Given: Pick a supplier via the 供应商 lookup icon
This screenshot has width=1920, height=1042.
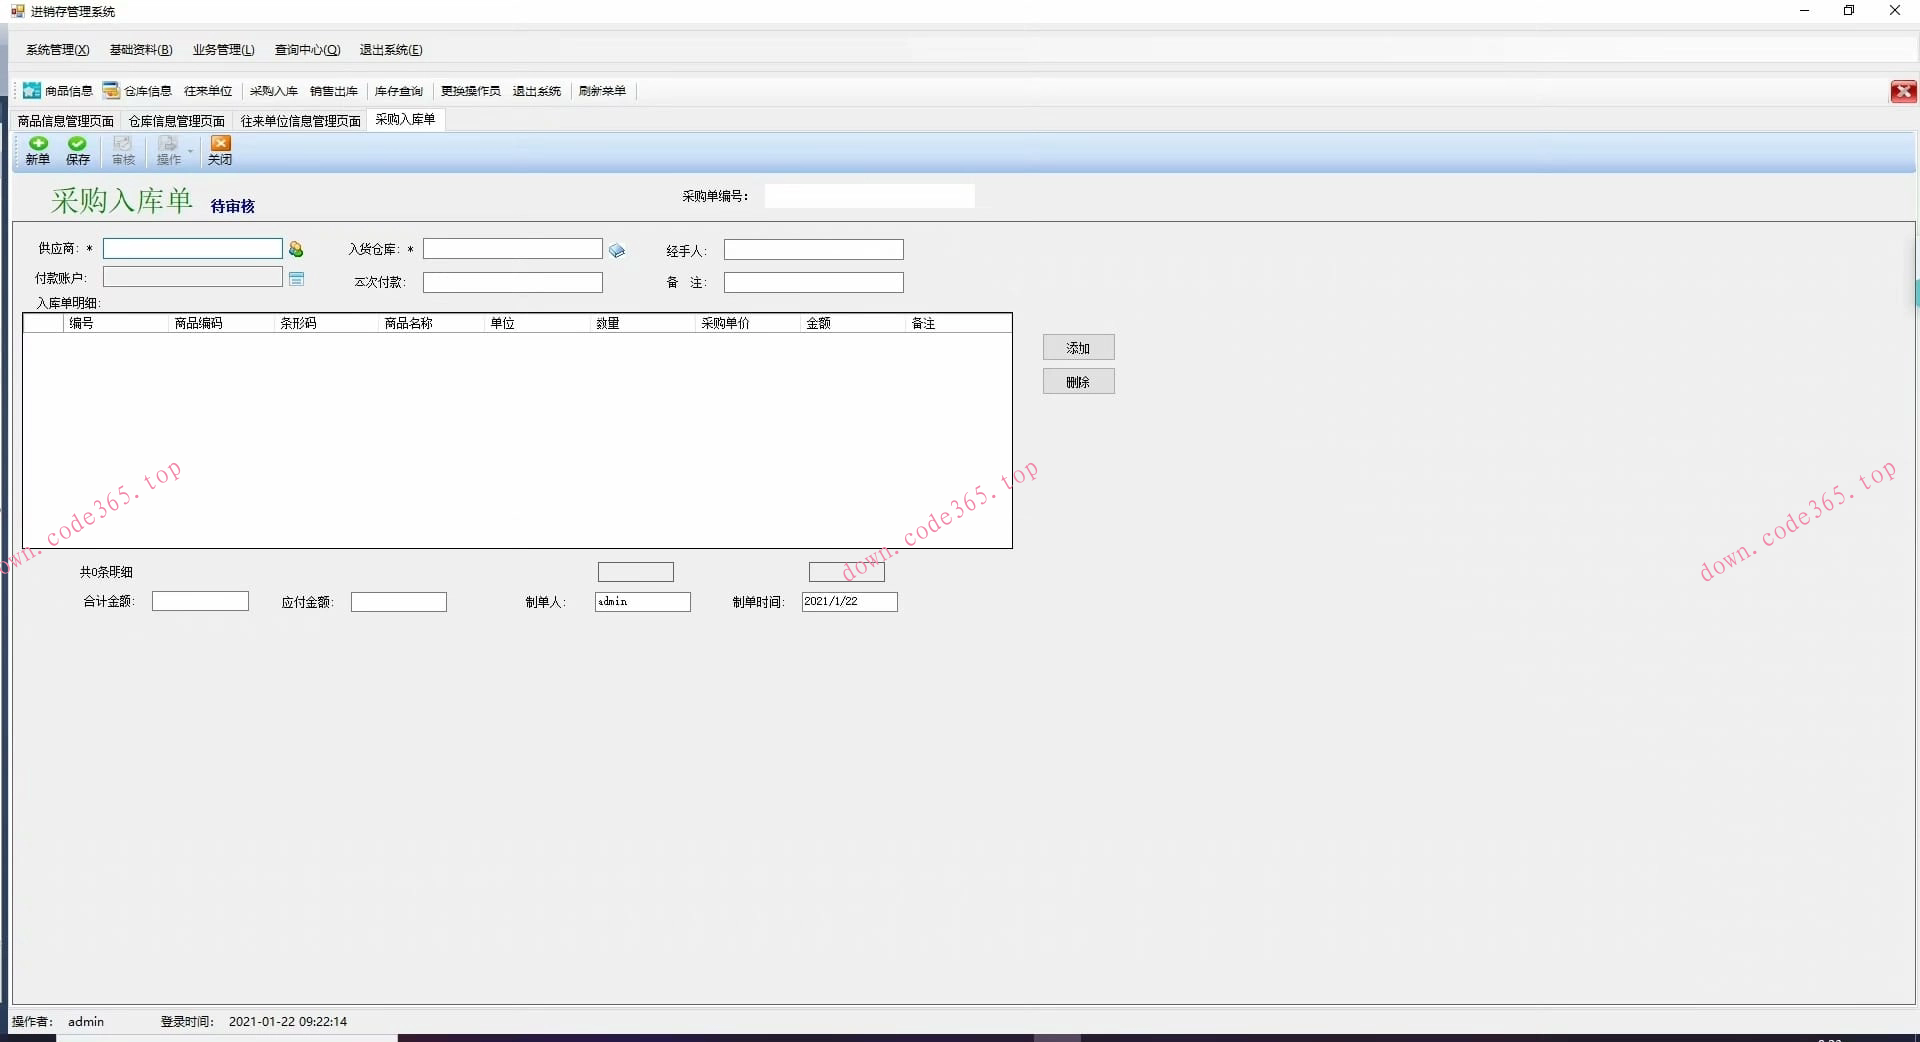Looking at the screenshot, I should pos(296,249).
